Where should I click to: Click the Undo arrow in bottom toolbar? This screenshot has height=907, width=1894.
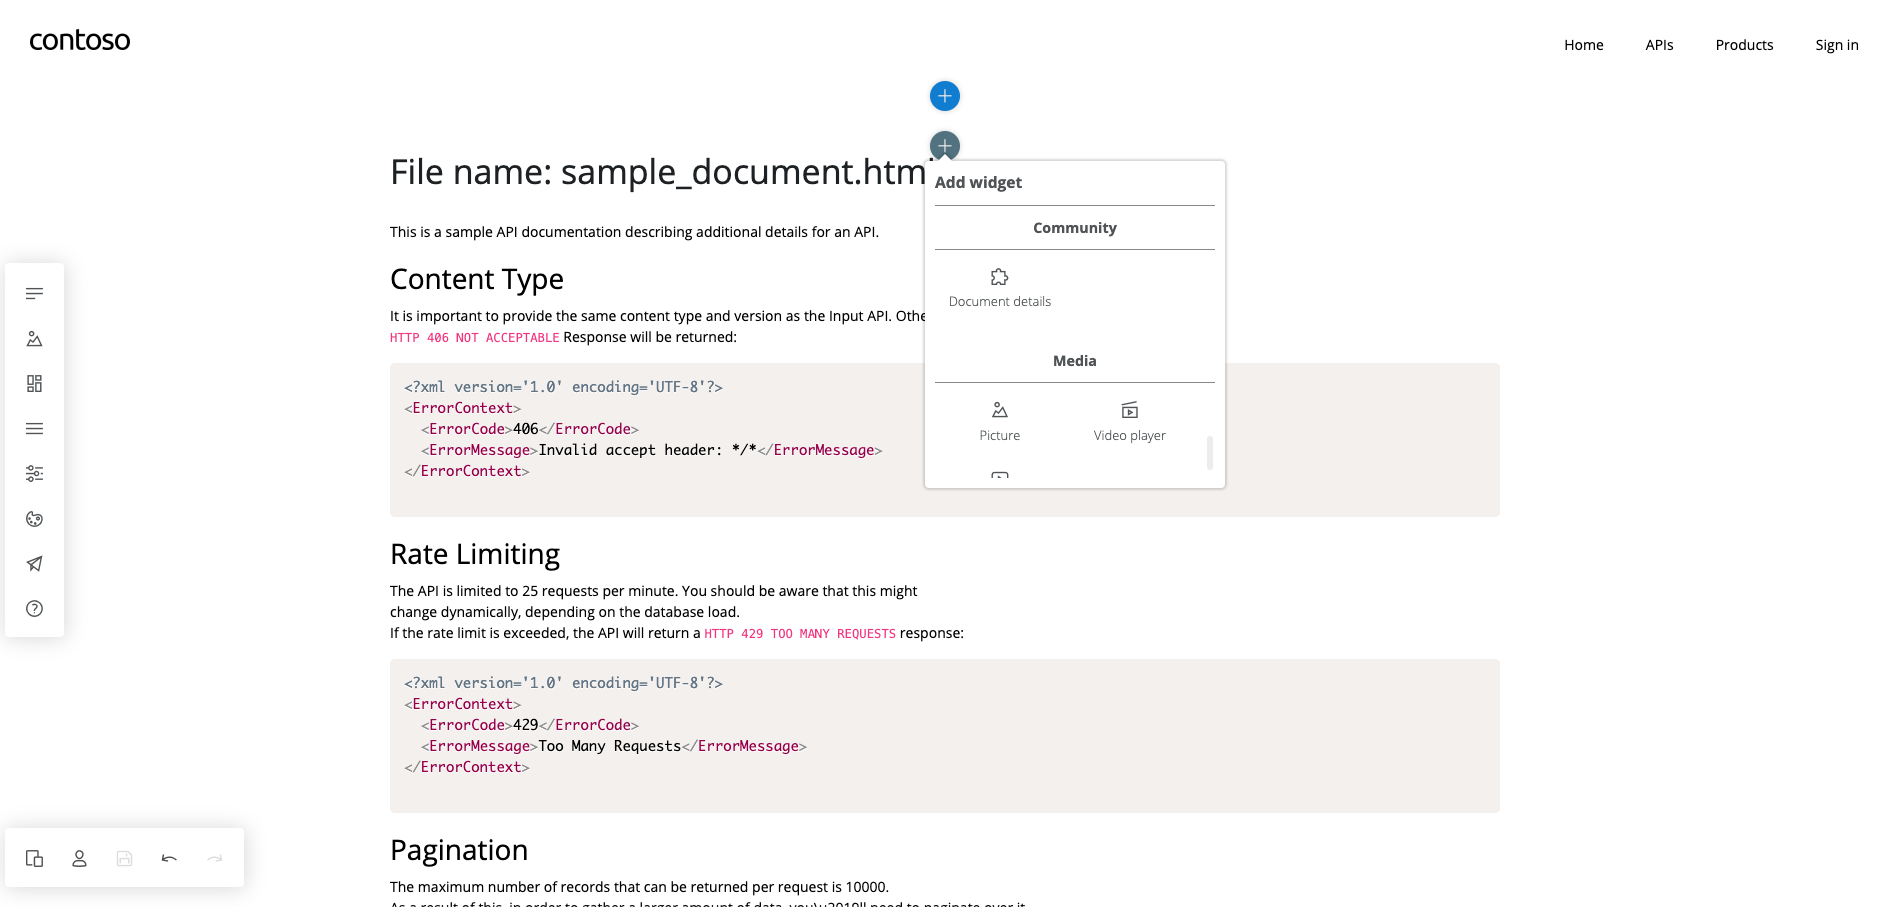pos(169,858)
